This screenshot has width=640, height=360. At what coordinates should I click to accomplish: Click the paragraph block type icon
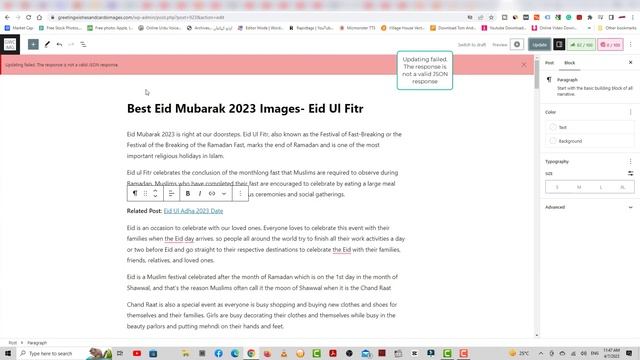[135, 193]
